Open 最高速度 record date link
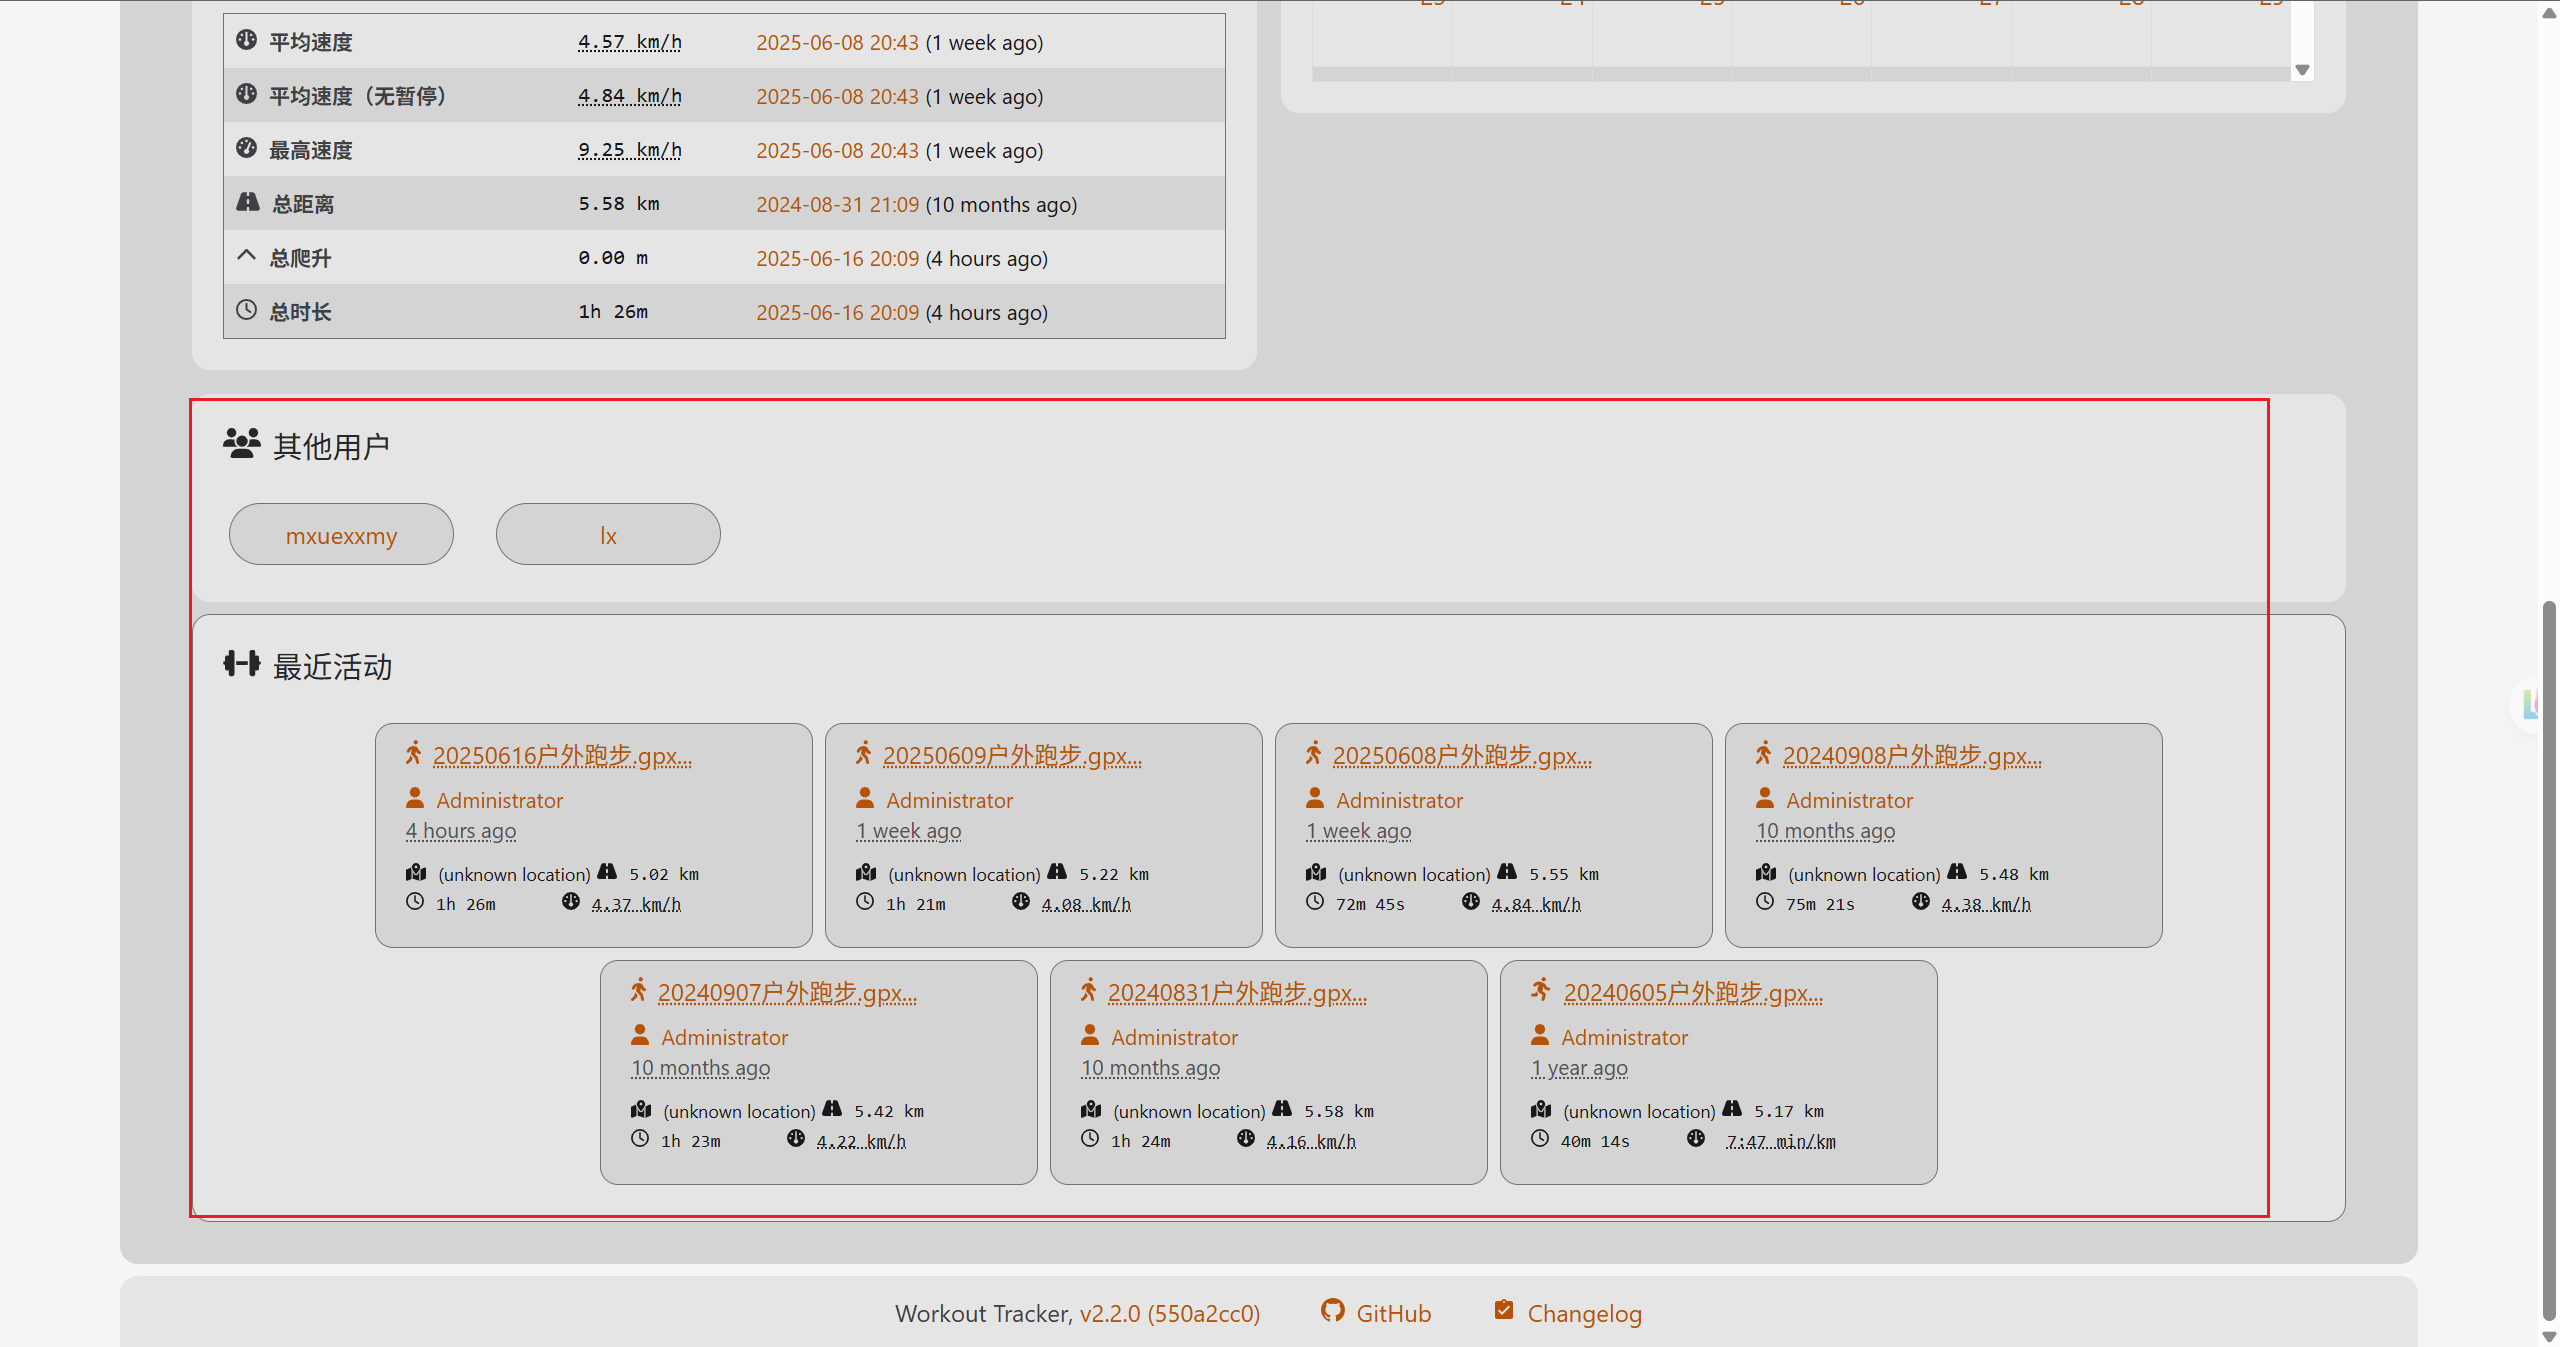This screenshot has width=2560, height=1347. coord(837,150)
